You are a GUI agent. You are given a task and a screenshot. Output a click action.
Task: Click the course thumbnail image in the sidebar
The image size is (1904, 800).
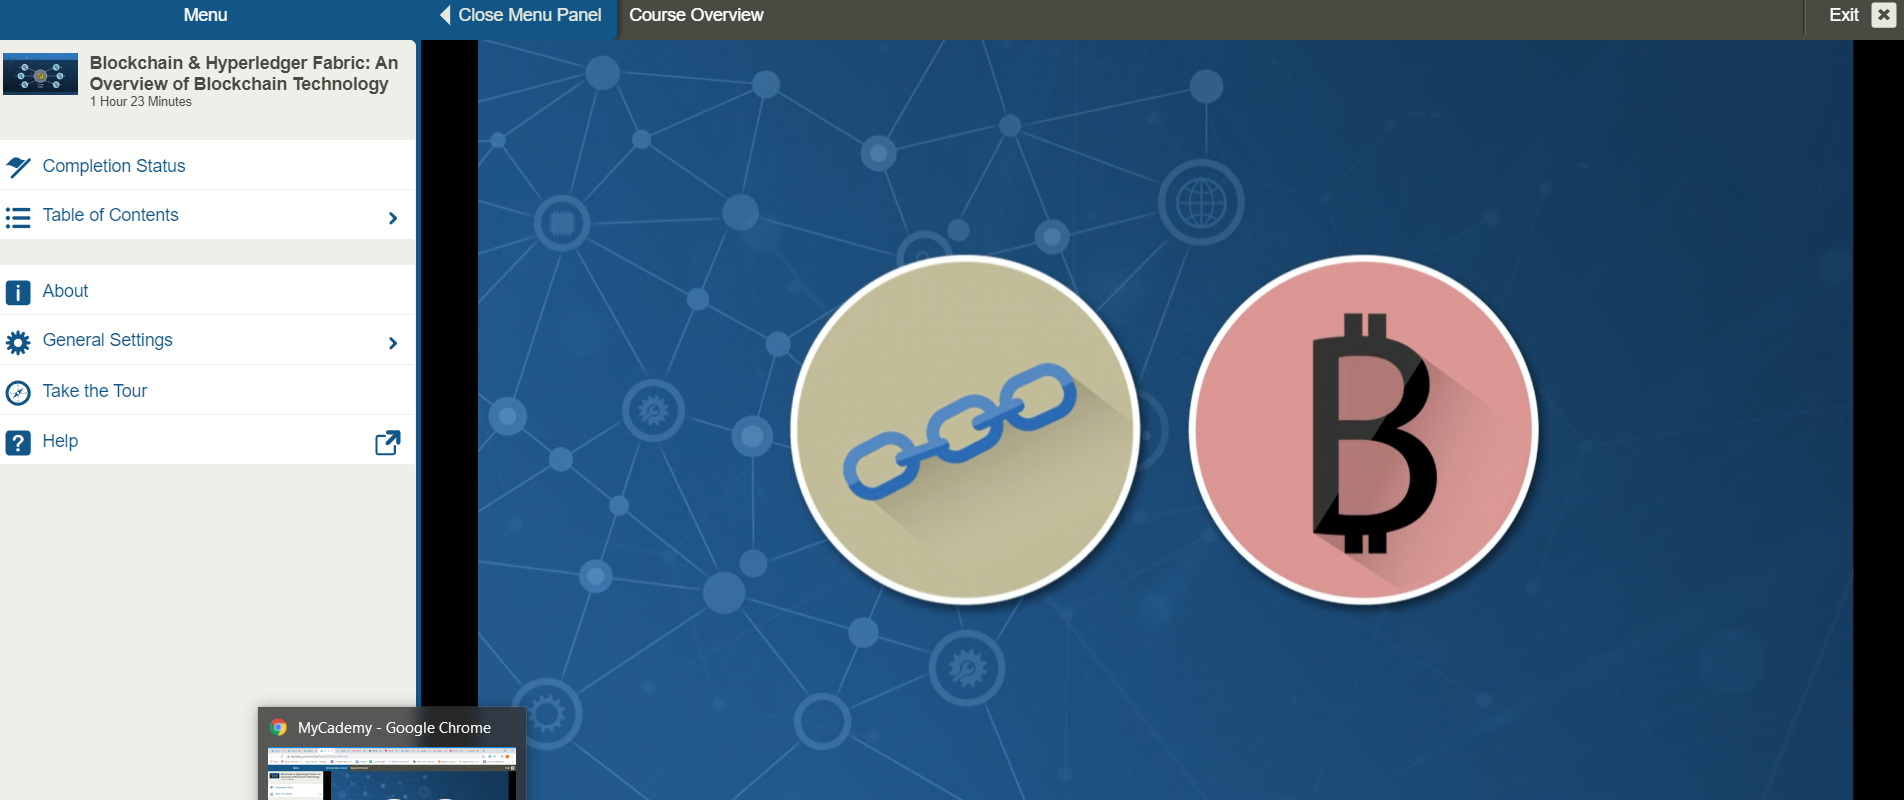(x=40, y=75)
